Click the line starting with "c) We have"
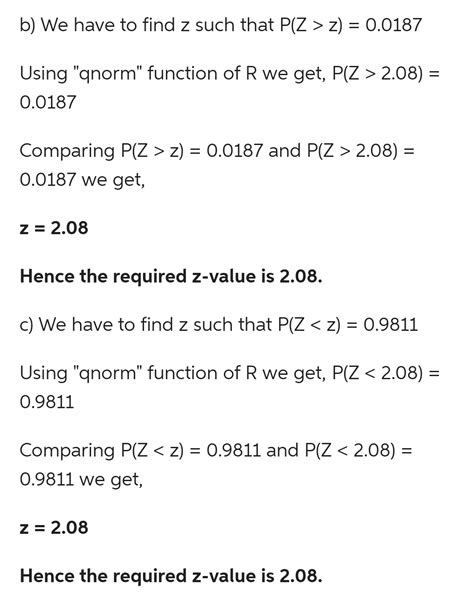This screenshot has width=474, height=598. (219, 325)
